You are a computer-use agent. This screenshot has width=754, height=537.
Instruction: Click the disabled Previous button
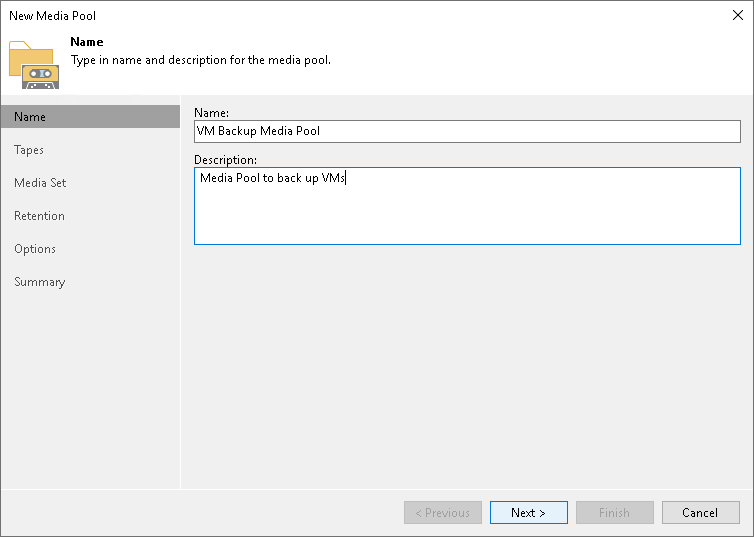442,512
